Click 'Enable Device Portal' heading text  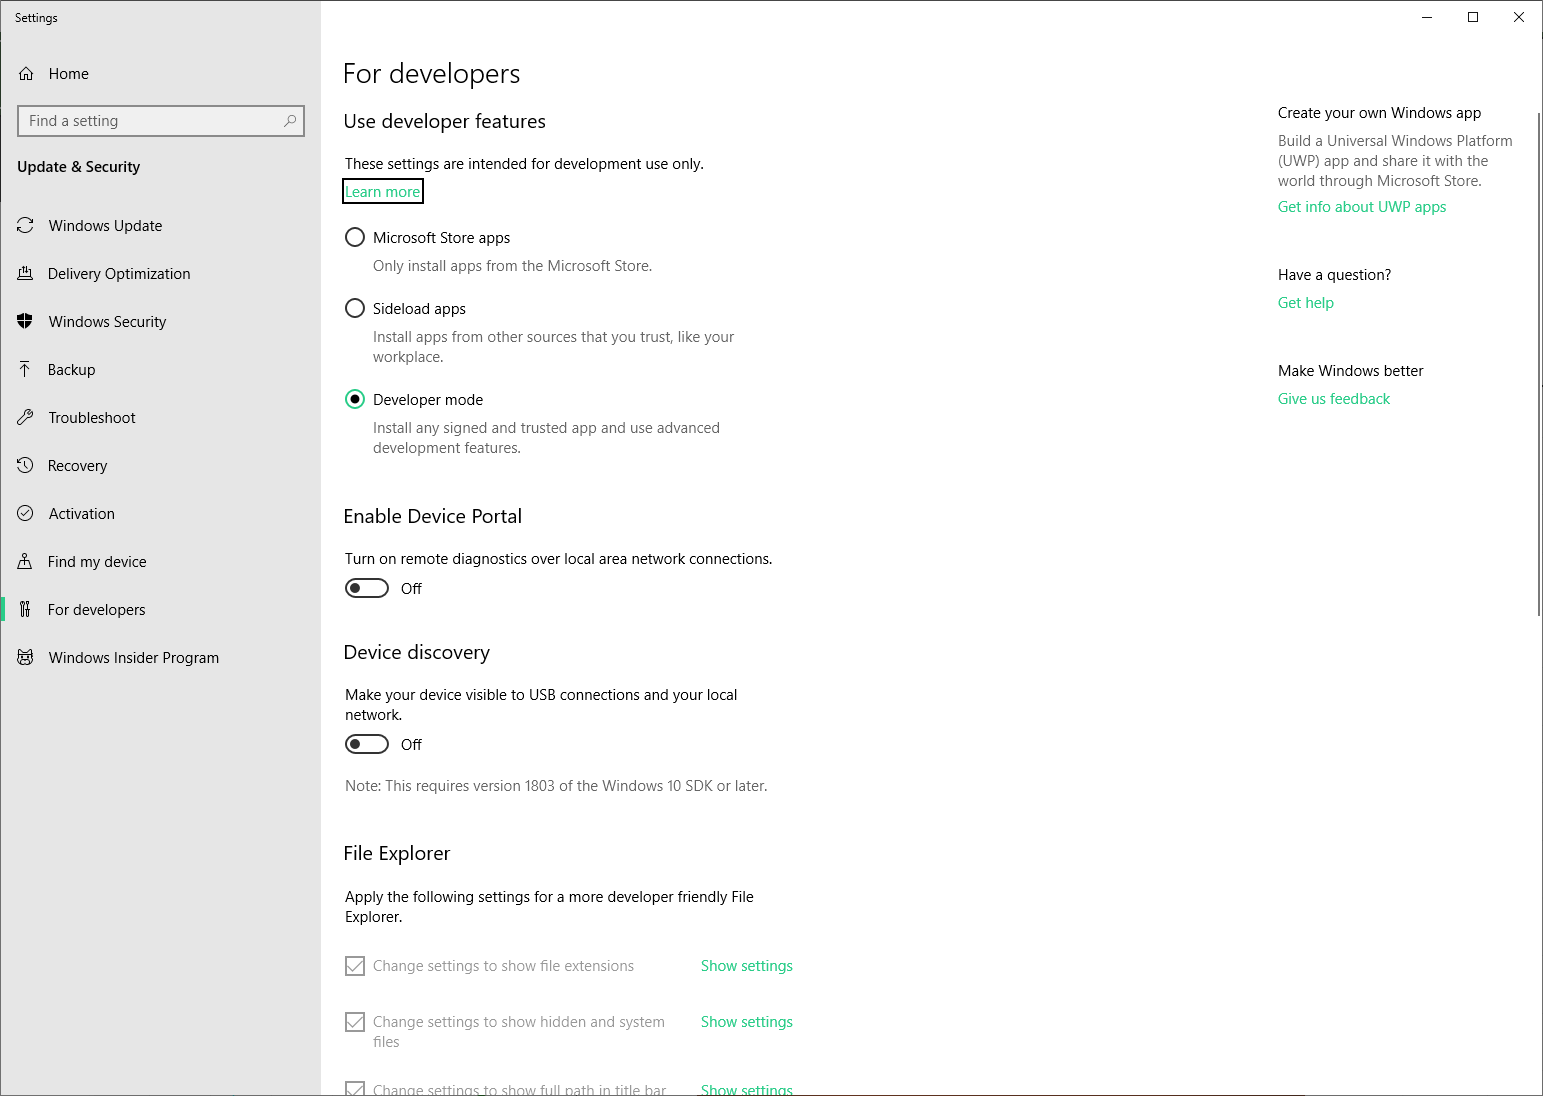click(x=433, y=516)
